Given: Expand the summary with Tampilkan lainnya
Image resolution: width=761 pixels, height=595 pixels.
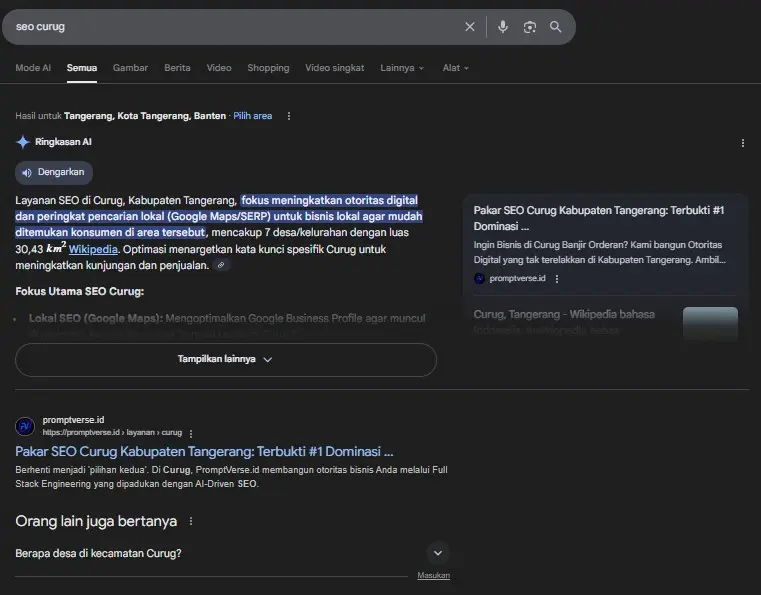Looking at the screenshot, I should (226, 360).
